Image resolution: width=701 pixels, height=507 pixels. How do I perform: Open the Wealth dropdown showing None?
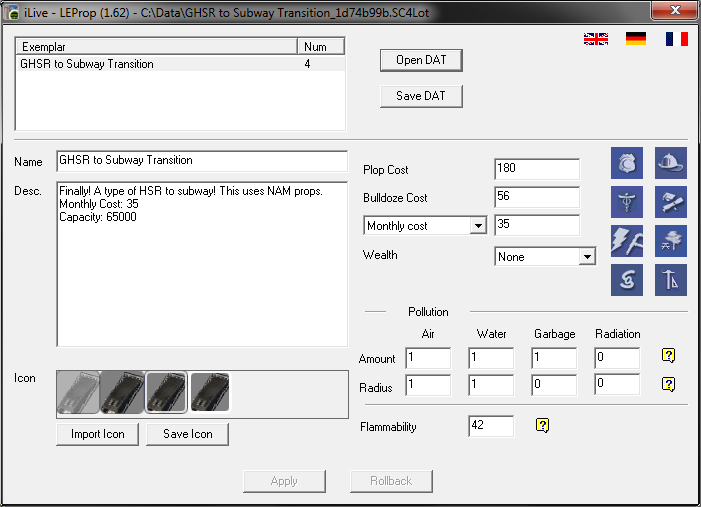(x=587, y=257)
